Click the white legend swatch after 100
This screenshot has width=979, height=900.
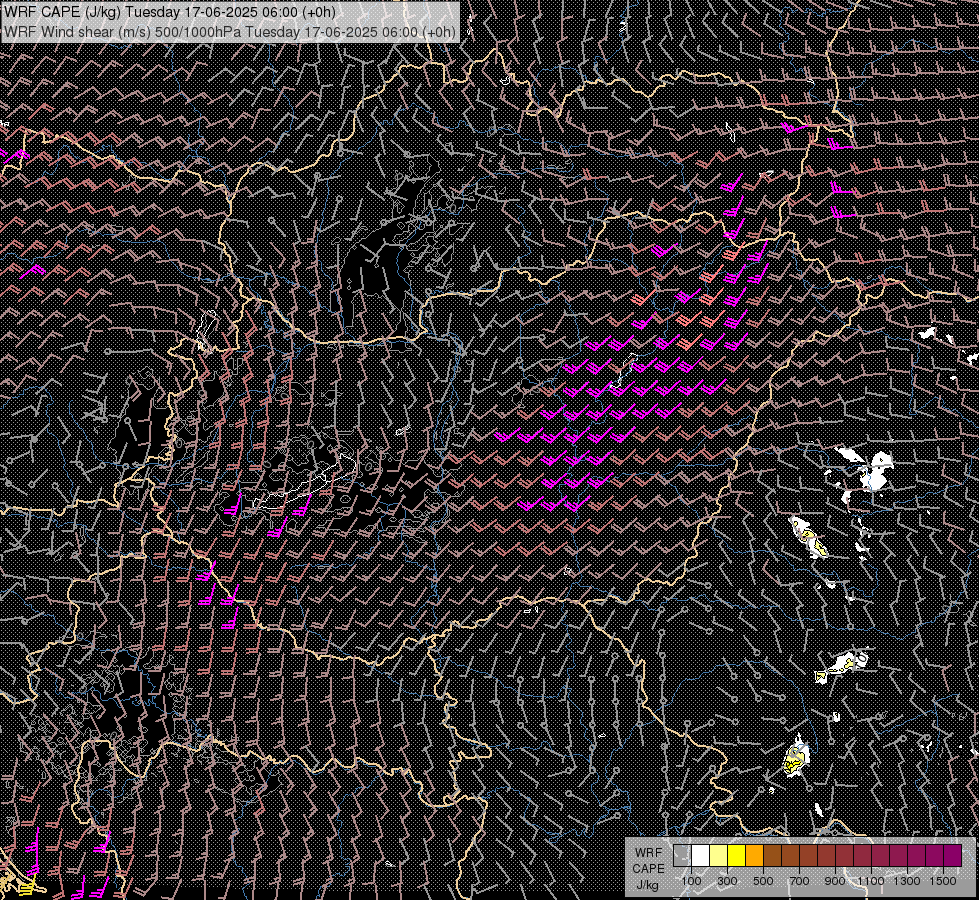[x=701, y=856]
